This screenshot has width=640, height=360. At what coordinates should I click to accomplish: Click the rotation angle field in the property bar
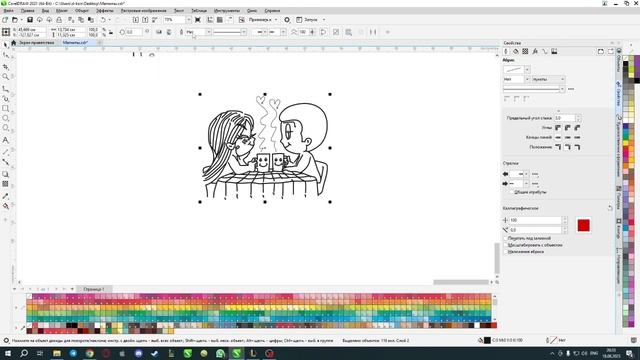[133, 32]
